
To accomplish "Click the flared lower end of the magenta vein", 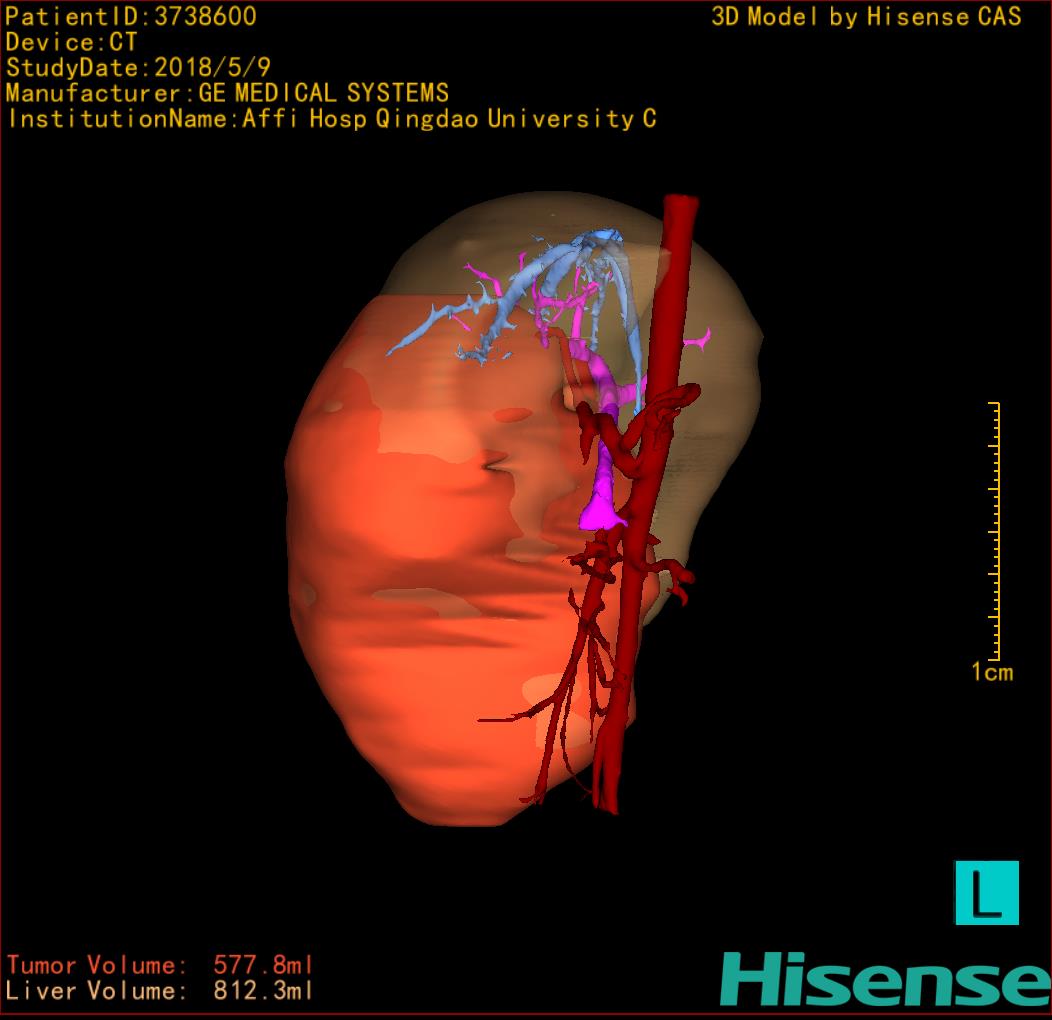I will [x=602, y=514].
